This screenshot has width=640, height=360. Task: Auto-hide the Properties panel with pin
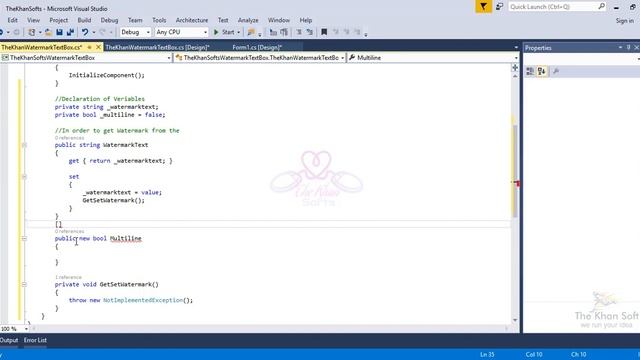(x=629, y=48)
